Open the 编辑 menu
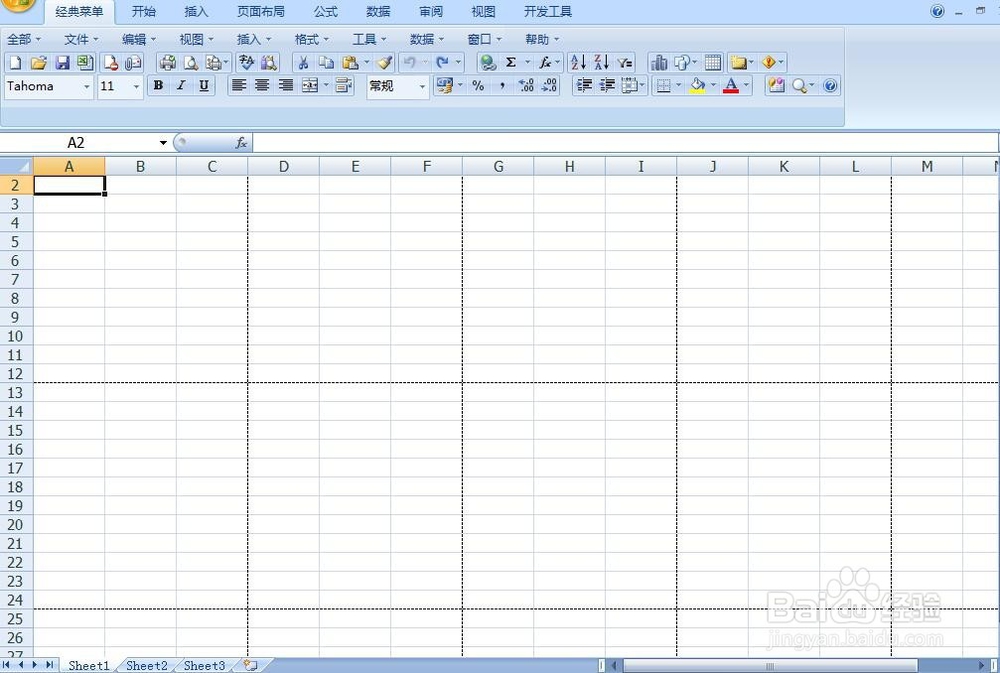1000x673 pixels. [138, 40]
